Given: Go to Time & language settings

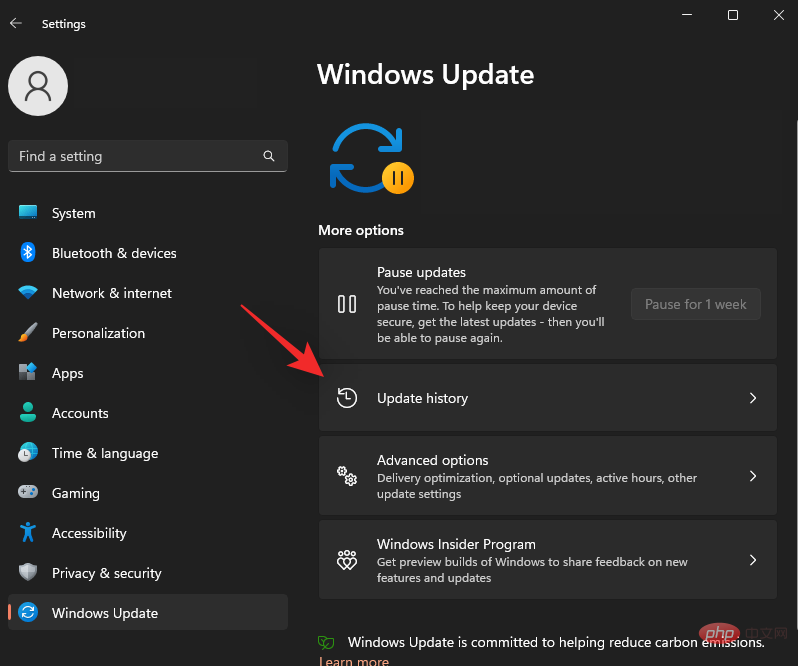Looking at the screenshot, I should coord(105,453).
